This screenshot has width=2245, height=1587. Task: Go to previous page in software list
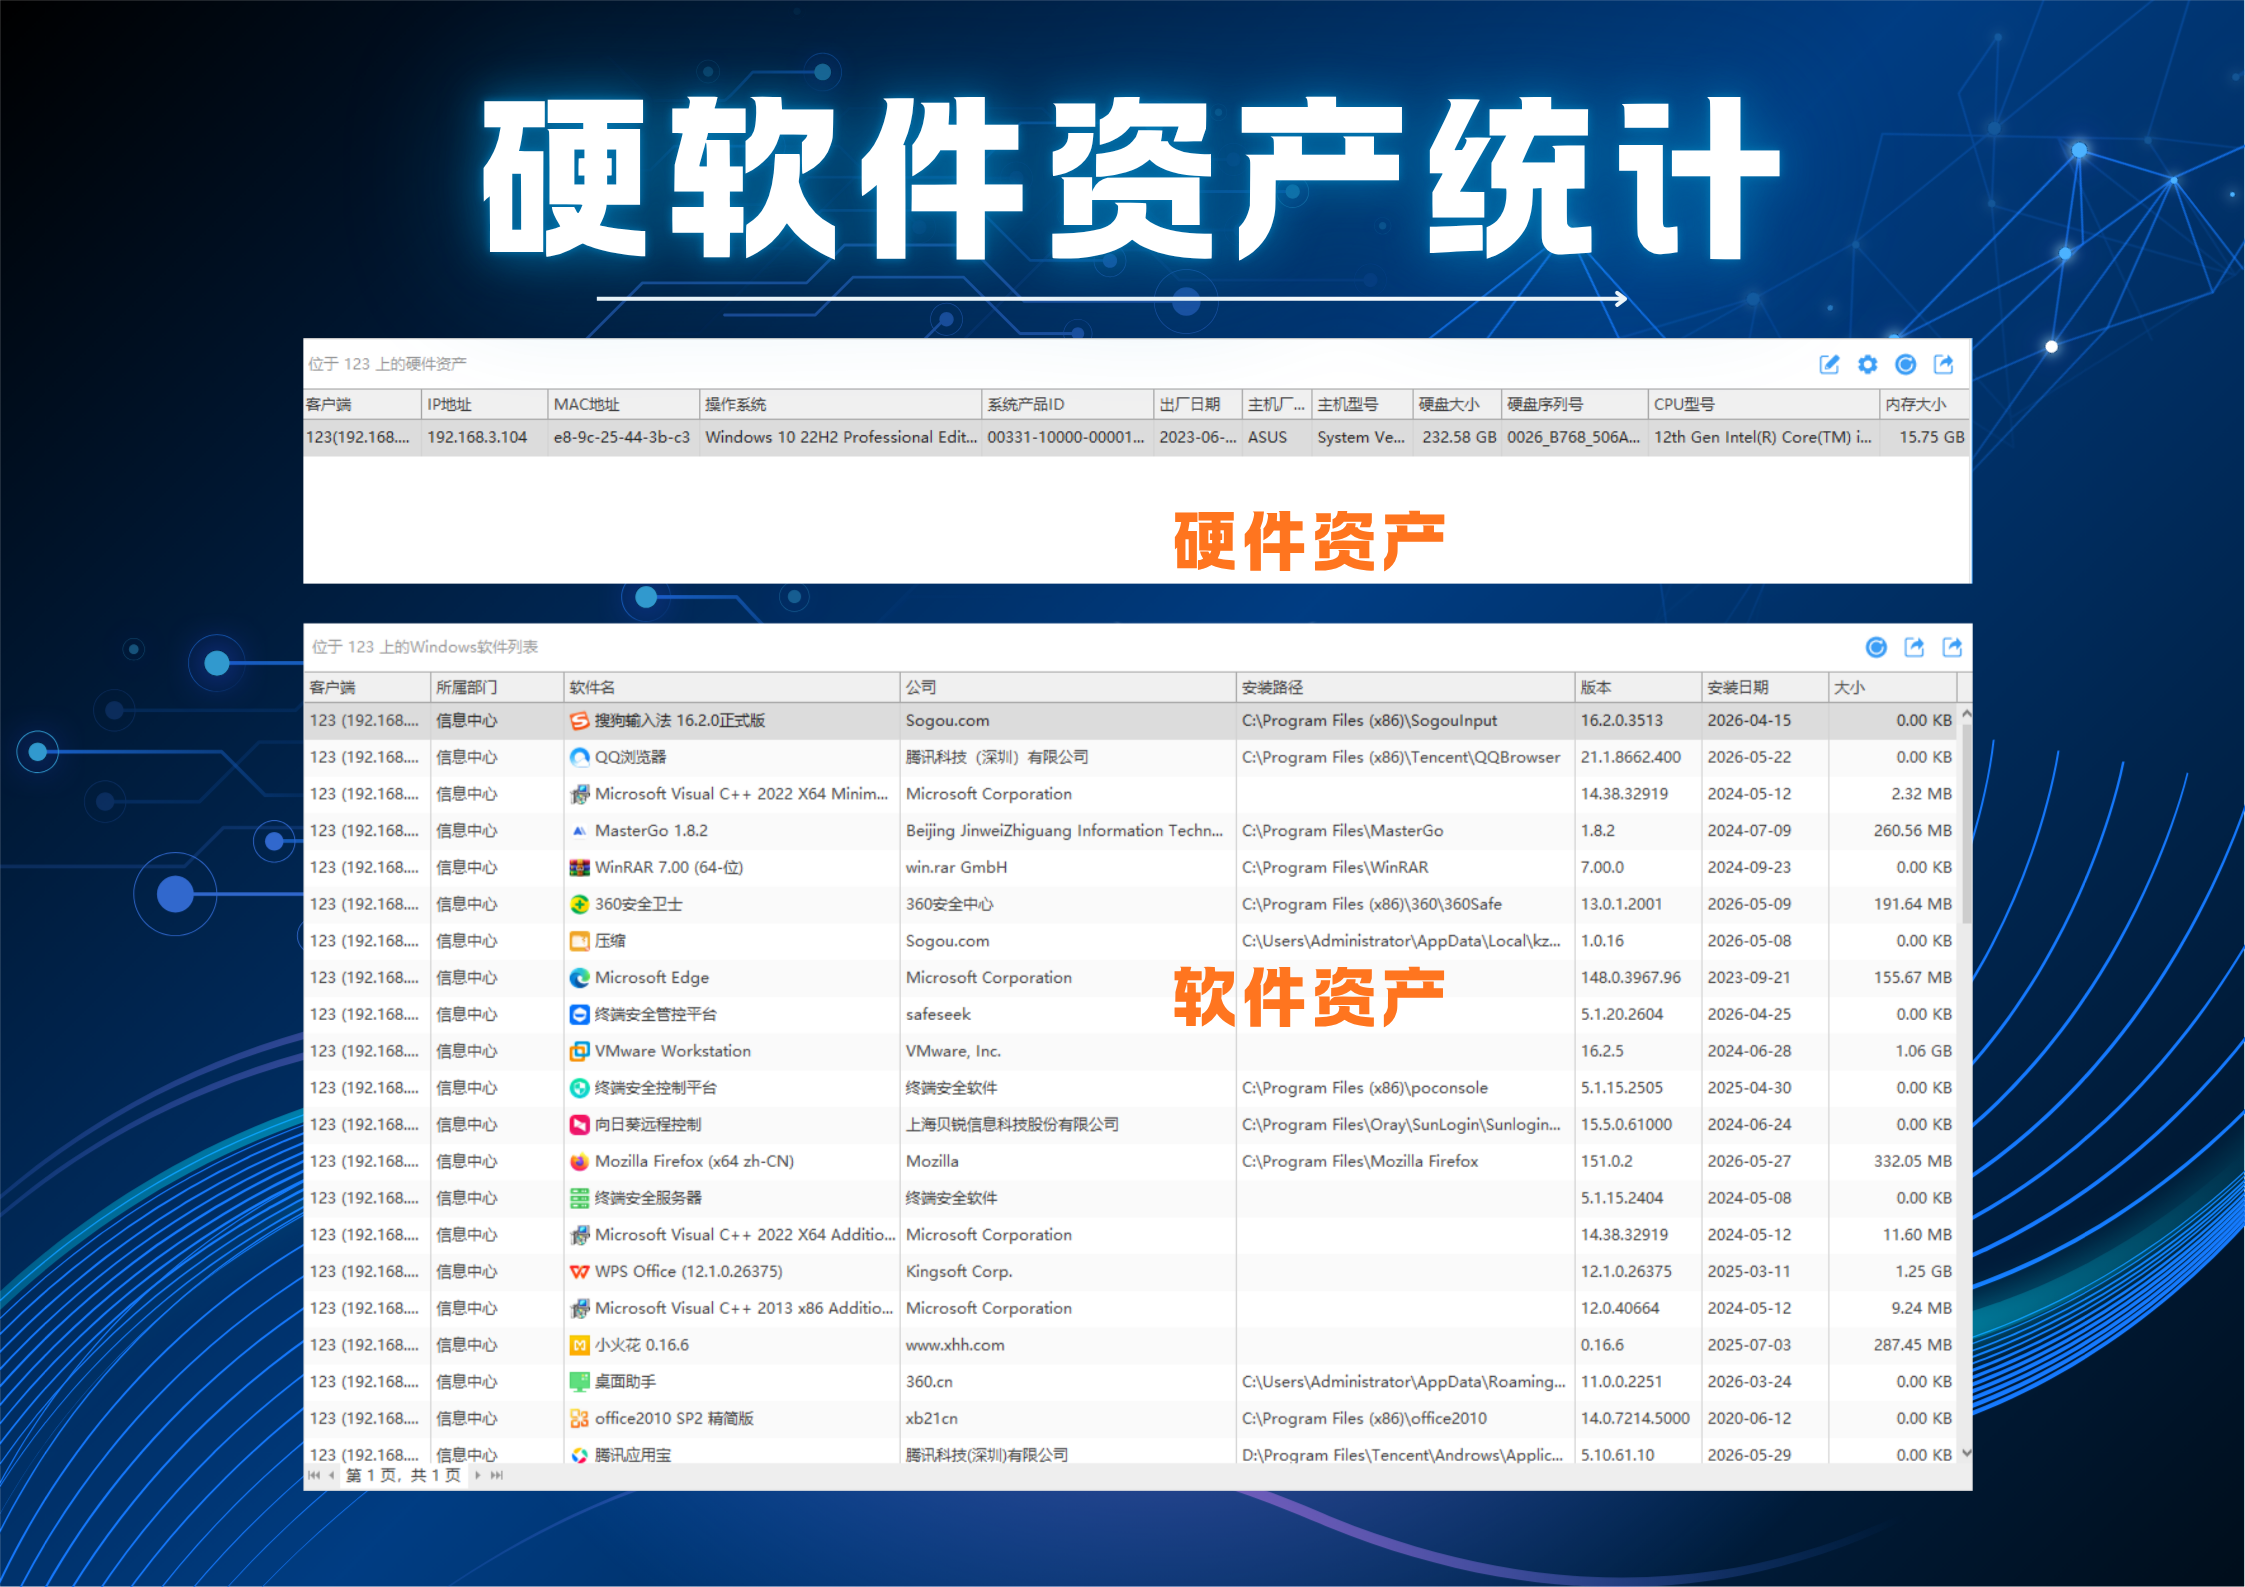[x=332, y=1475]
